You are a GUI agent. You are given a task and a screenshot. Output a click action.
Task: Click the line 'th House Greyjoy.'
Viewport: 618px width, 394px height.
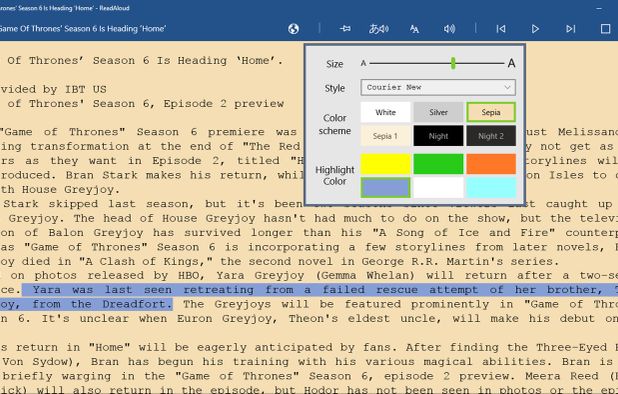point(60,190)
